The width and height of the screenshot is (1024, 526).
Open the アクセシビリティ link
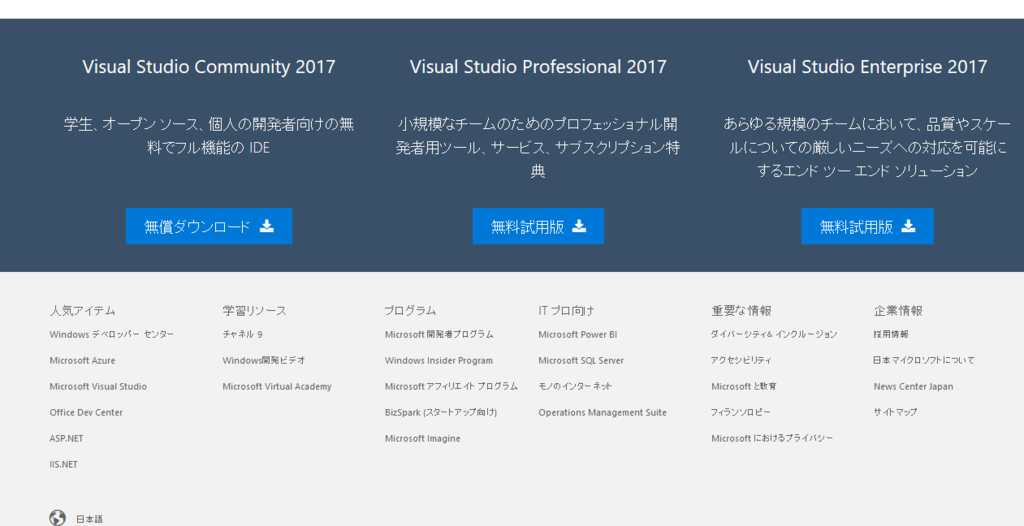741,361
